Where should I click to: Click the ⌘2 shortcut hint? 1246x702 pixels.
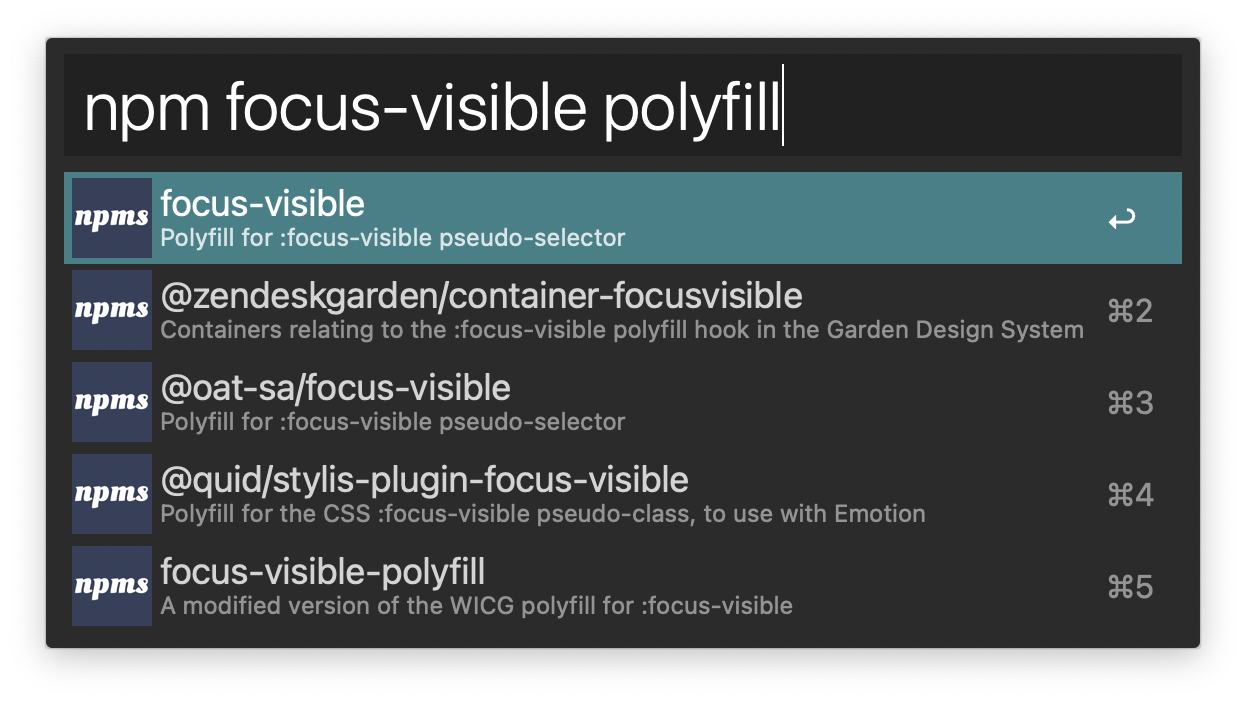(1130, 311)
